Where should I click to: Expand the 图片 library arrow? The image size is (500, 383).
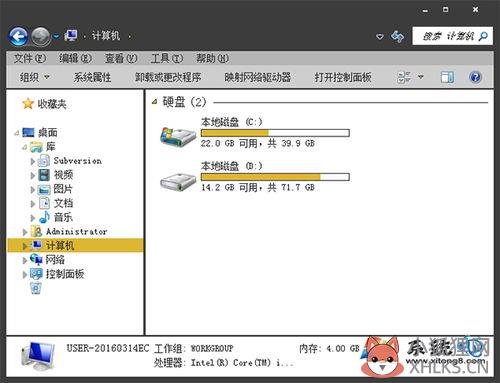coord(32,190)
